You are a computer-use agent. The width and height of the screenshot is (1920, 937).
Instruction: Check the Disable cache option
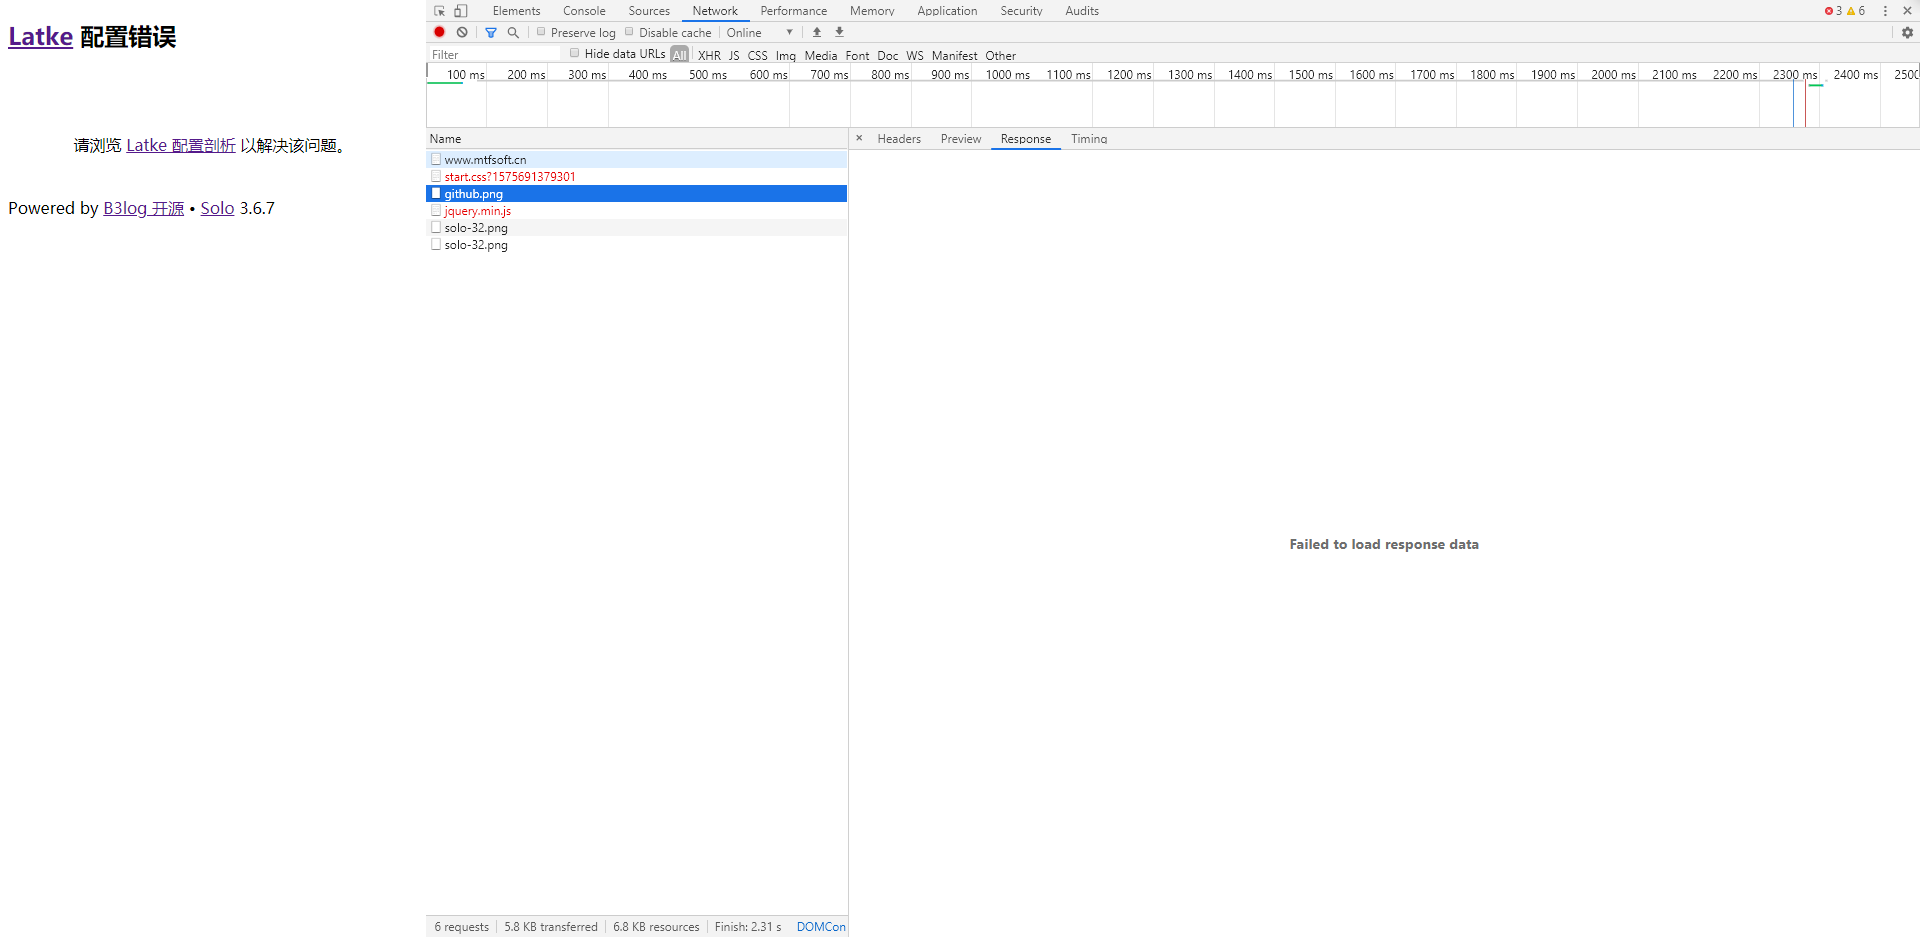[x=630, y=32]
